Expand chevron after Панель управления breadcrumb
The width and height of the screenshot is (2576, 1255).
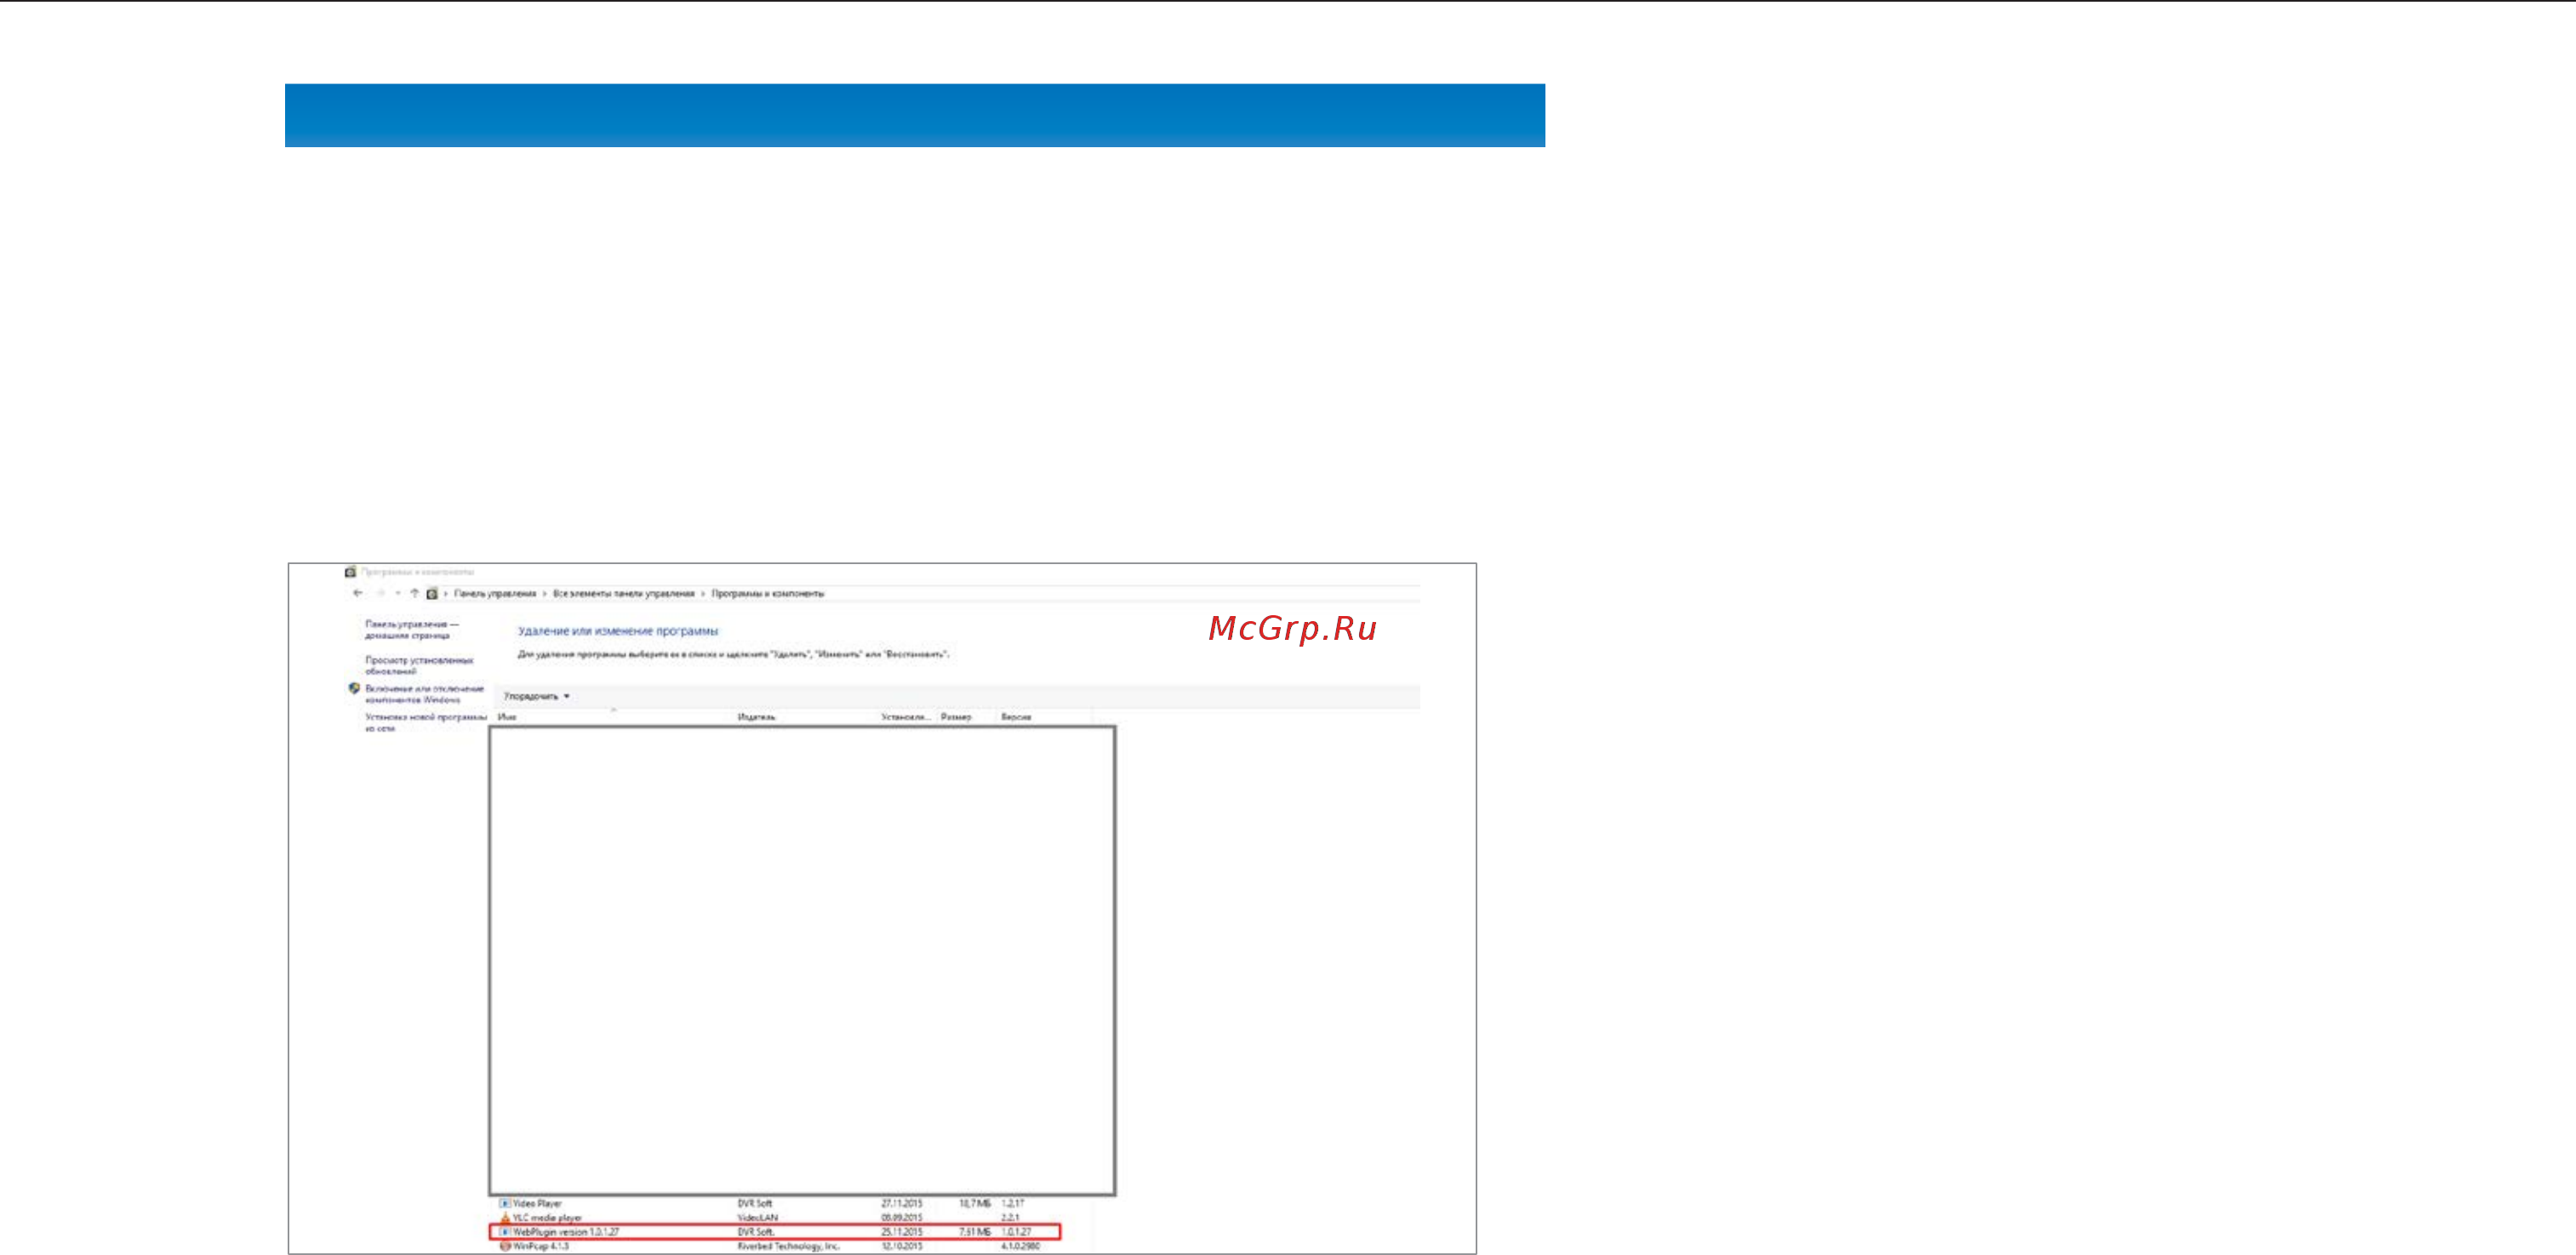click(544, 594)
